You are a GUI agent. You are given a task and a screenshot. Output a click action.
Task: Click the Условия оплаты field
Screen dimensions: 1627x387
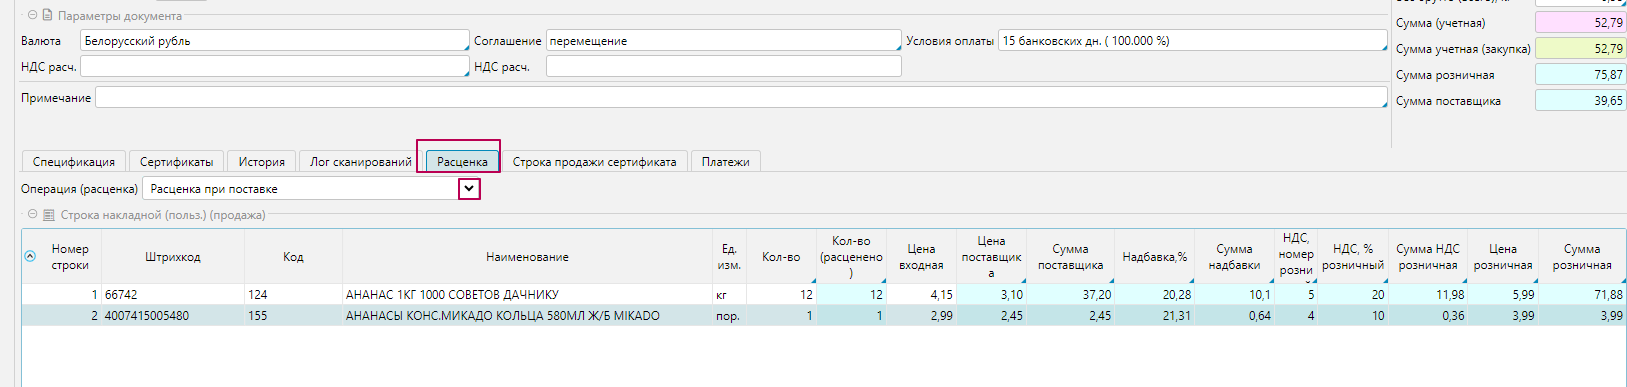tap(1192, 40)
